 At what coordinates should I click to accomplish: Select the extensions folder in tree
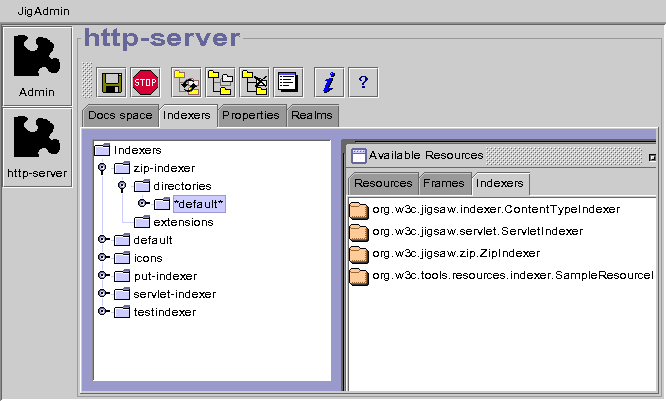click(x=183, y=222)
